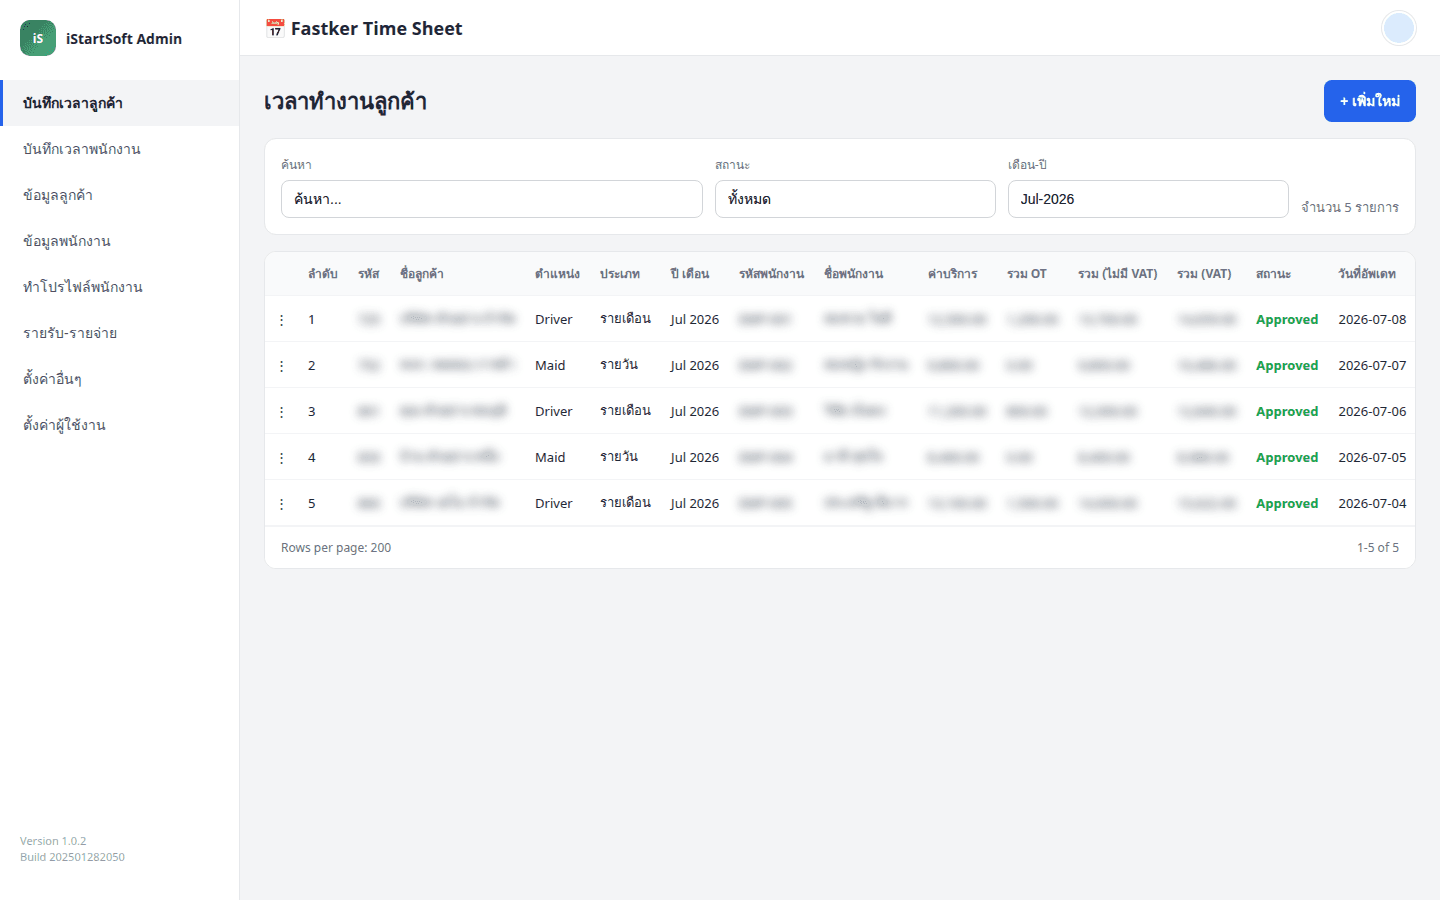
Task: Click the iStartSoft logo icon
Action: point(38,38)
